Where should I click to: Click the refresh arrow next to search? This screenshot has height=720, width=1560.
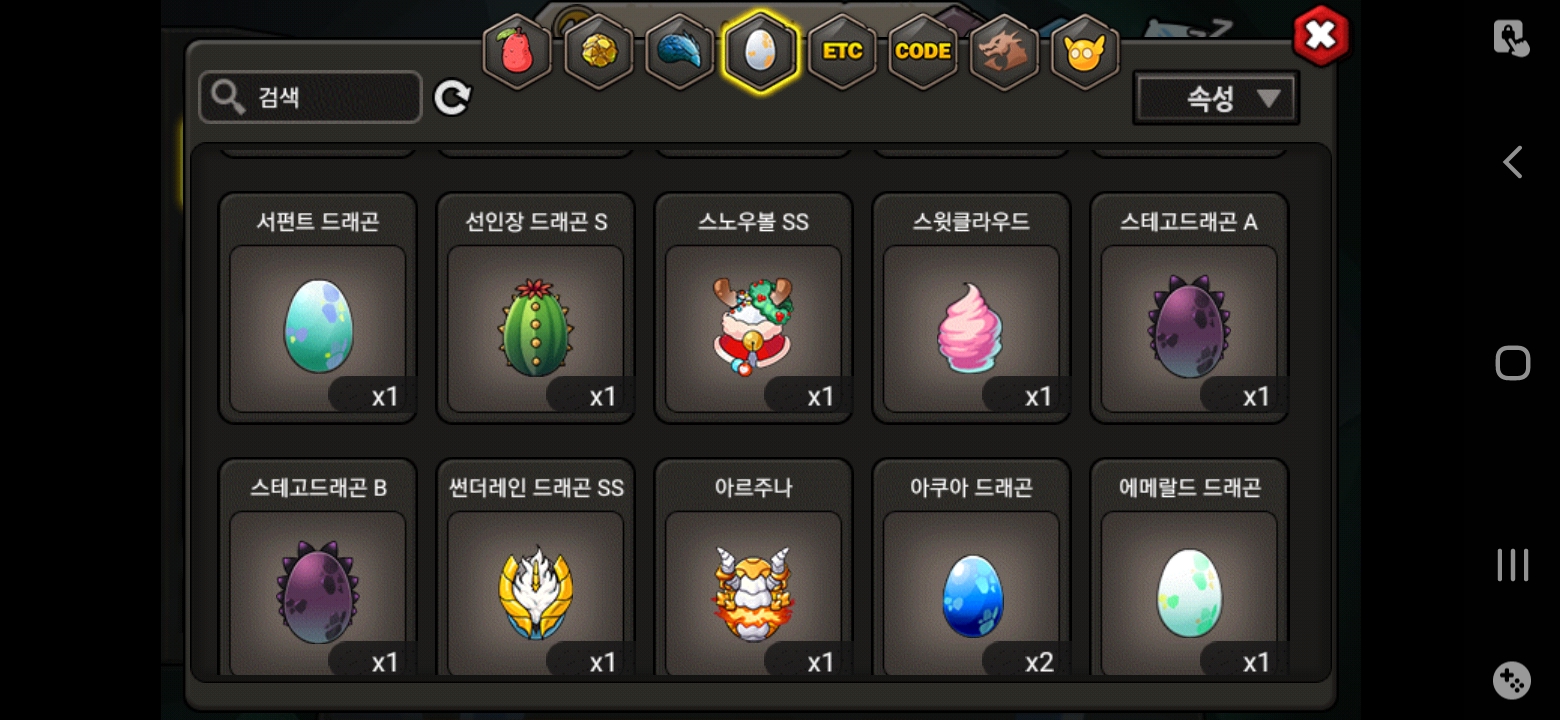(x=452, y=98)
